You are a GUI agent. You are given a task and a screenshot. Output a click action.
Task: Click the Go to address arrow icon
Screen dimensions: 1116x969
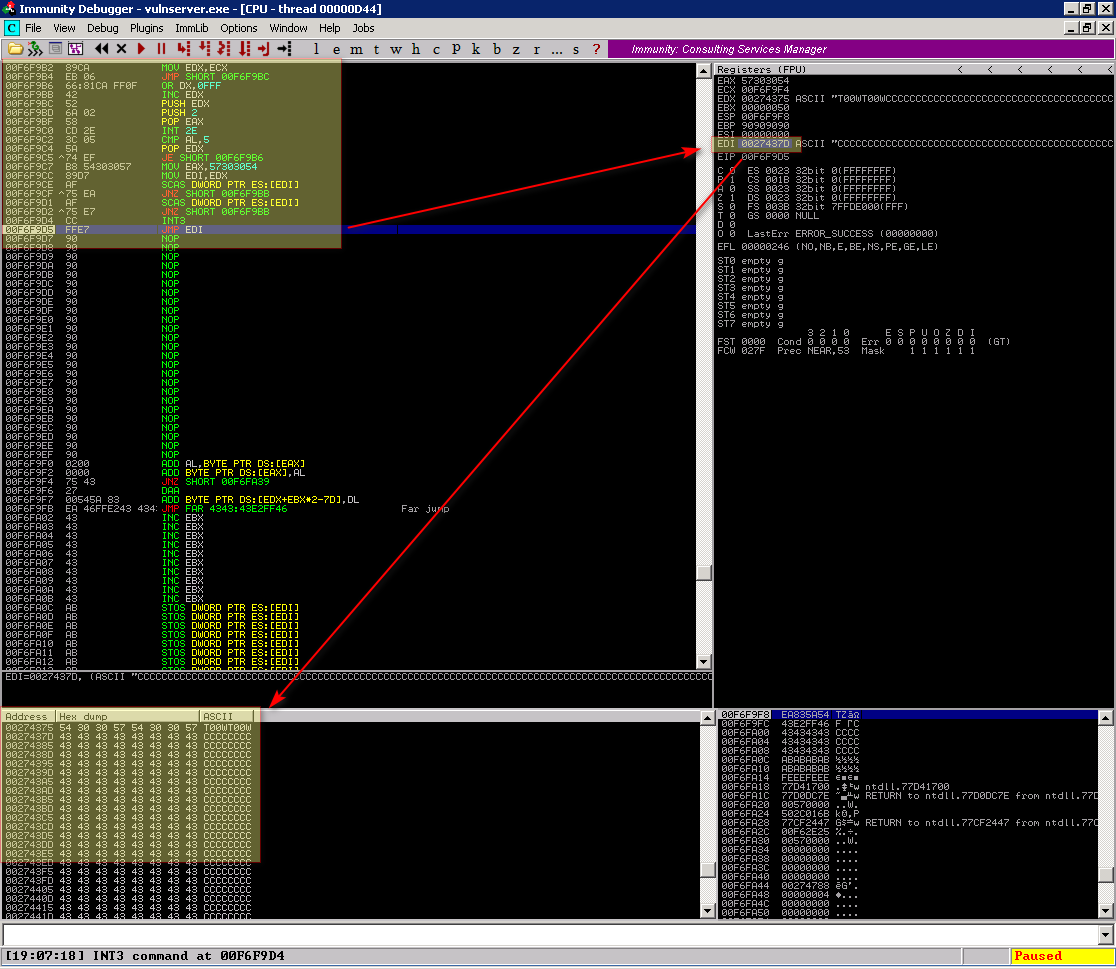point(285,49)
